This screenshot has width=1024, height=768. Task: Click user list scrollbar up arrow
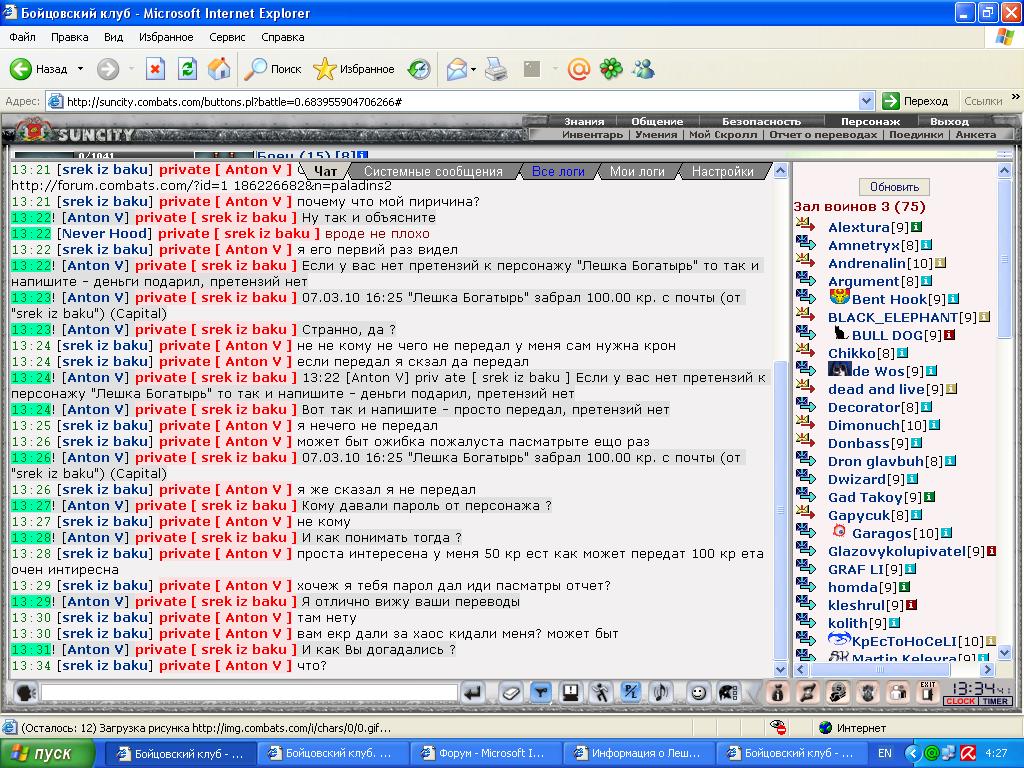pyautogui.click(x=1004, y=171)
